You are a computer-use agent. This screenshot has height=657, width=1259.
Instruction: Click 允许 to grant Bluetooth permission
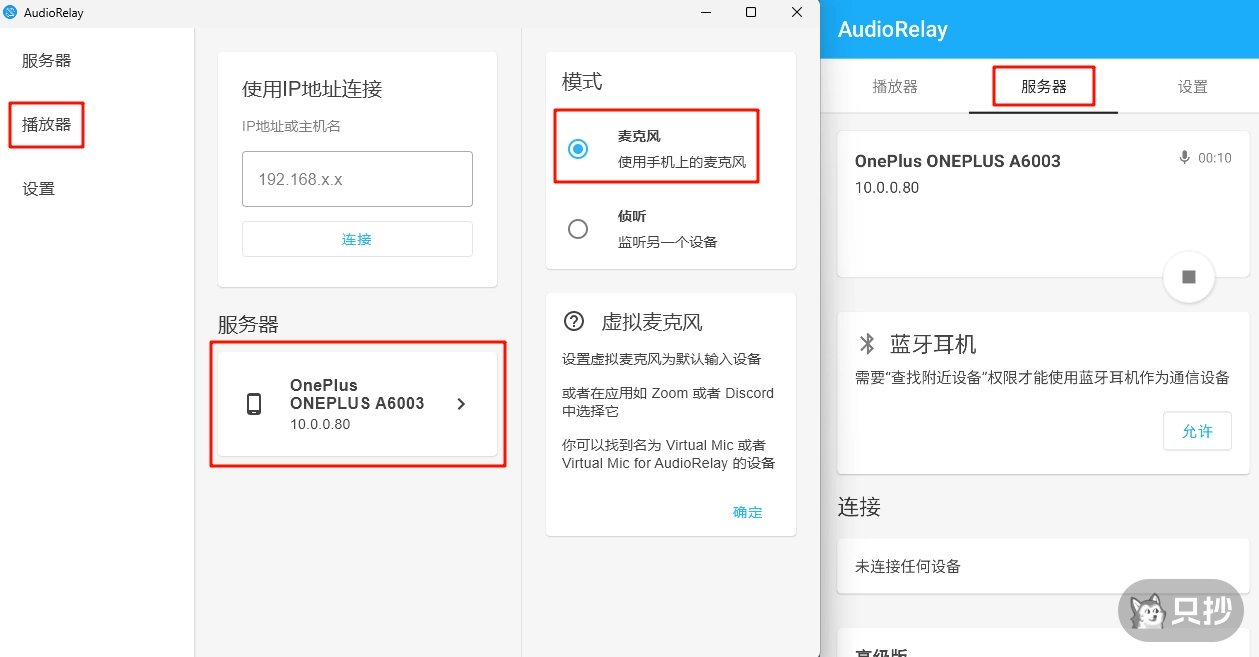pyautogui.click(x=1197, y=431)
